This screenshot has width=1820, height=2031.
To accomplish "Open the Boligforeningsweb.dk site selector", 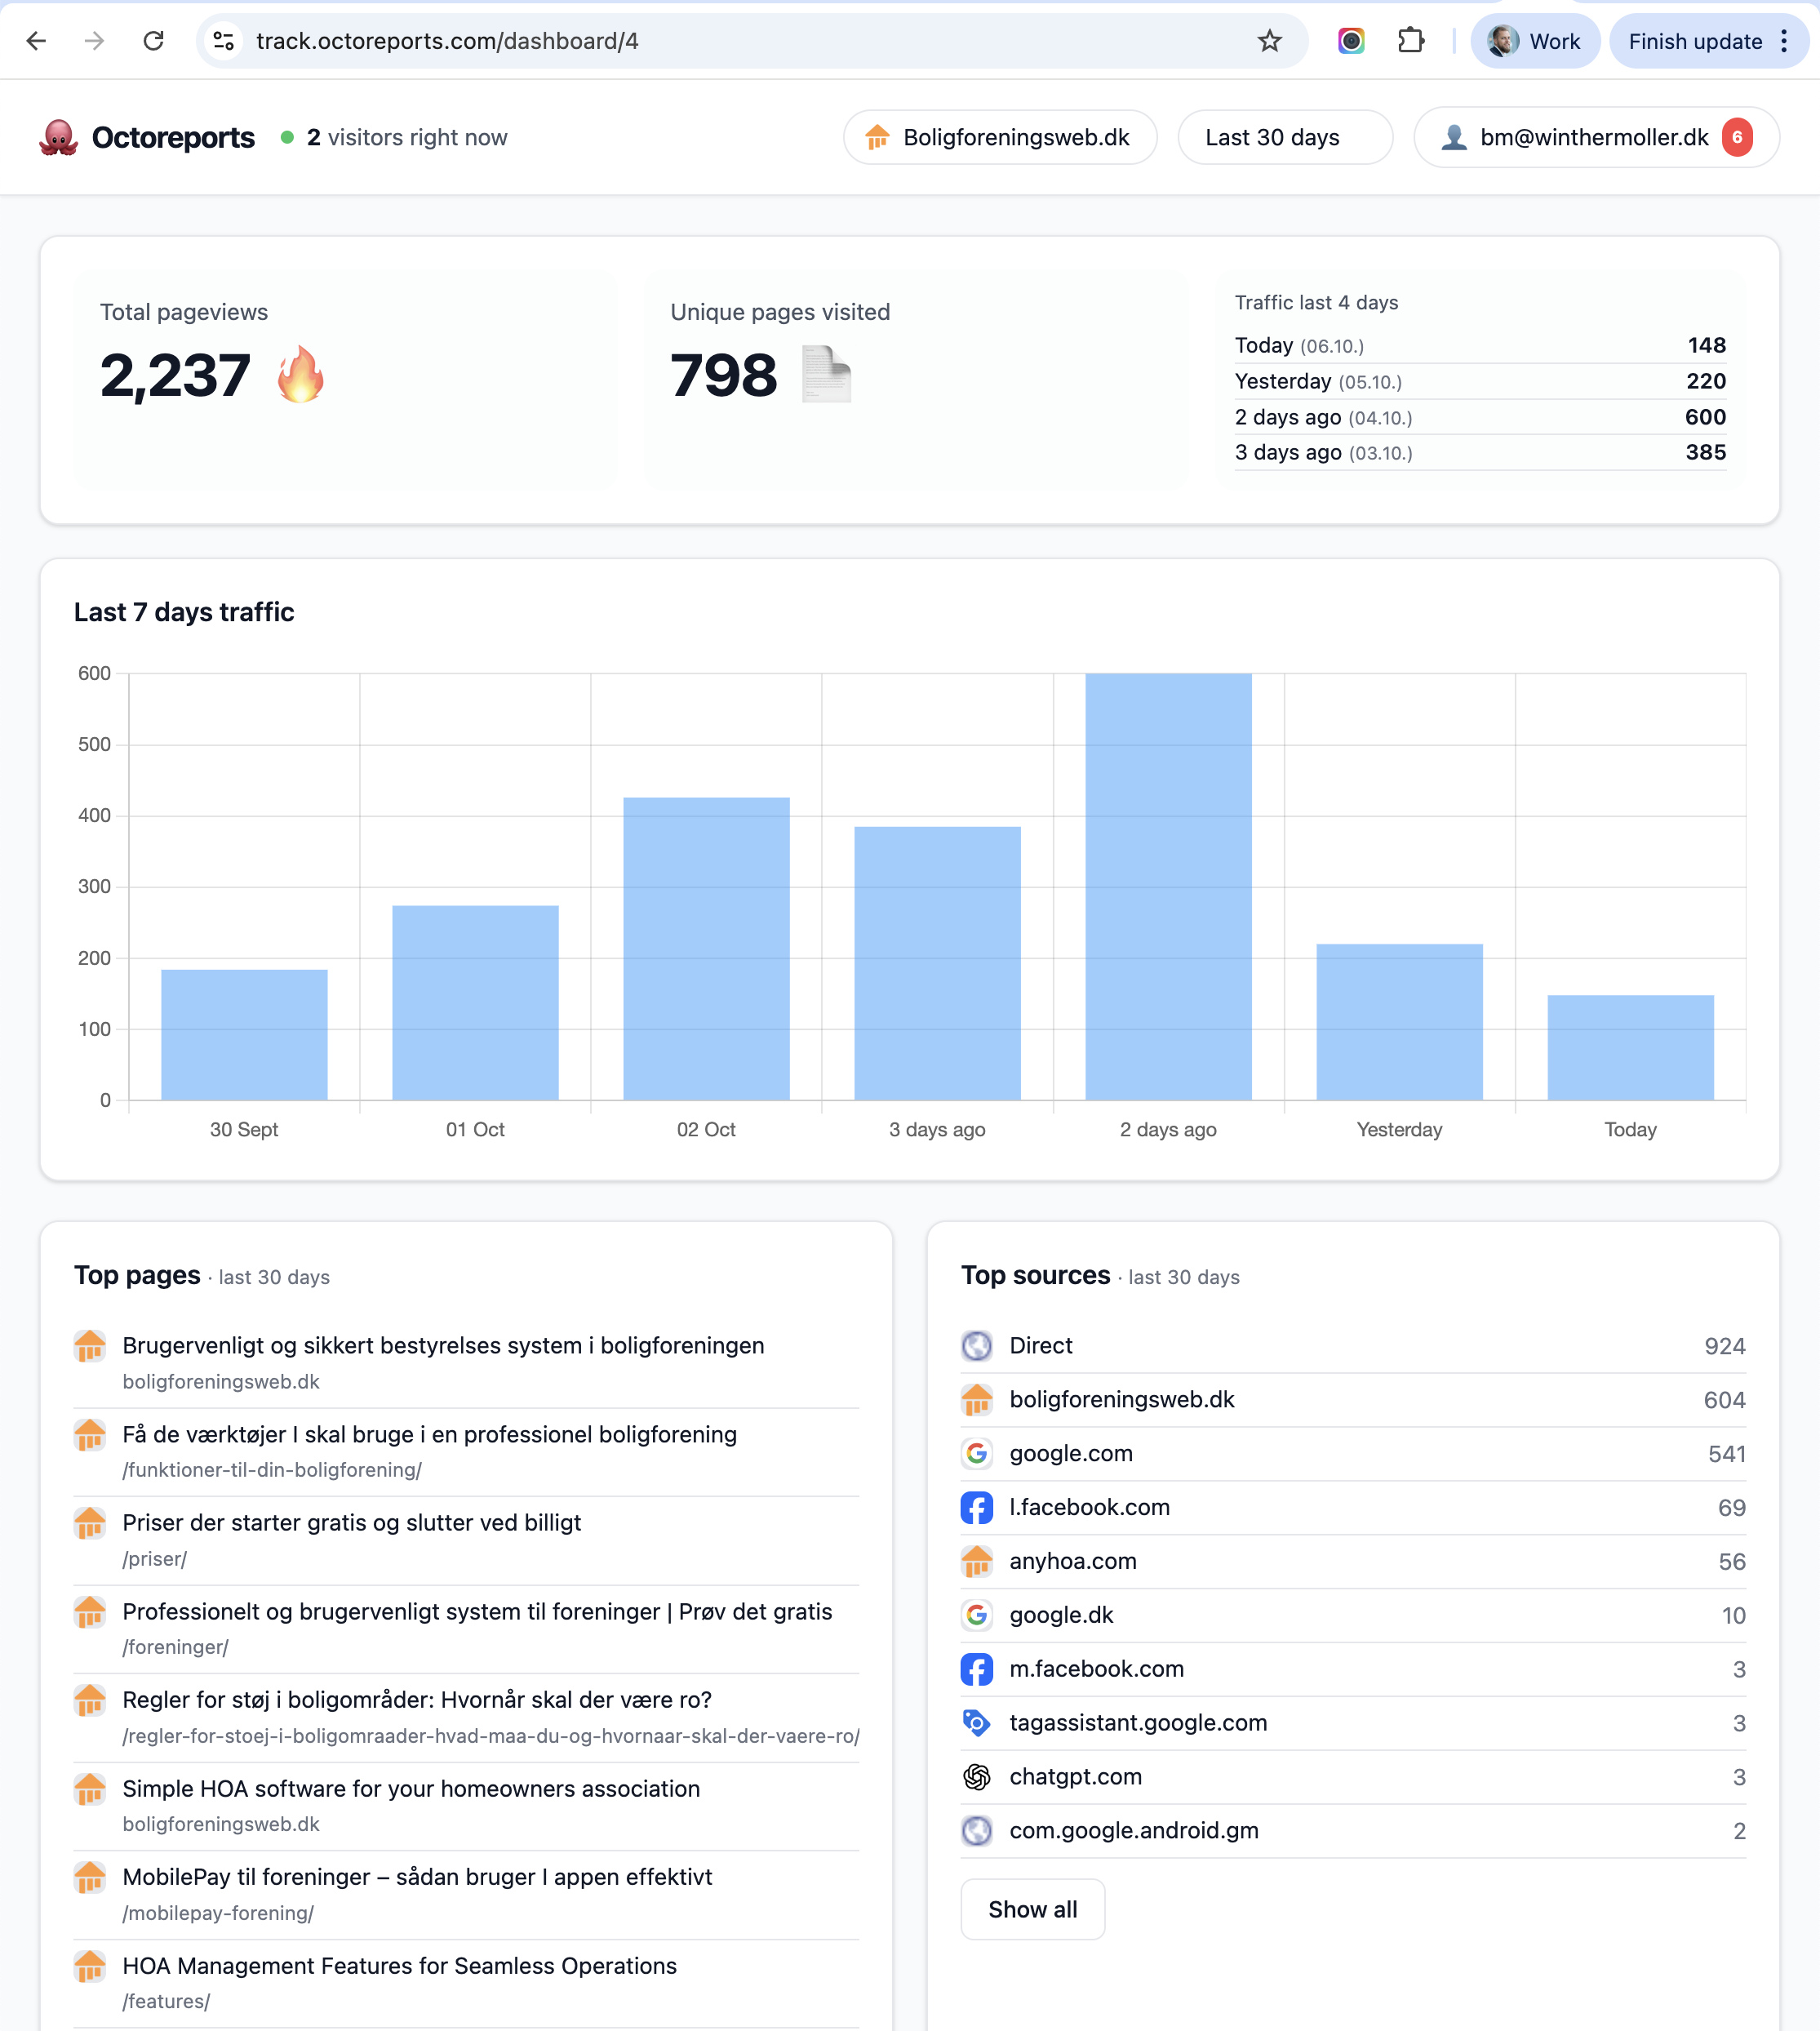I will tap(999, 138).
